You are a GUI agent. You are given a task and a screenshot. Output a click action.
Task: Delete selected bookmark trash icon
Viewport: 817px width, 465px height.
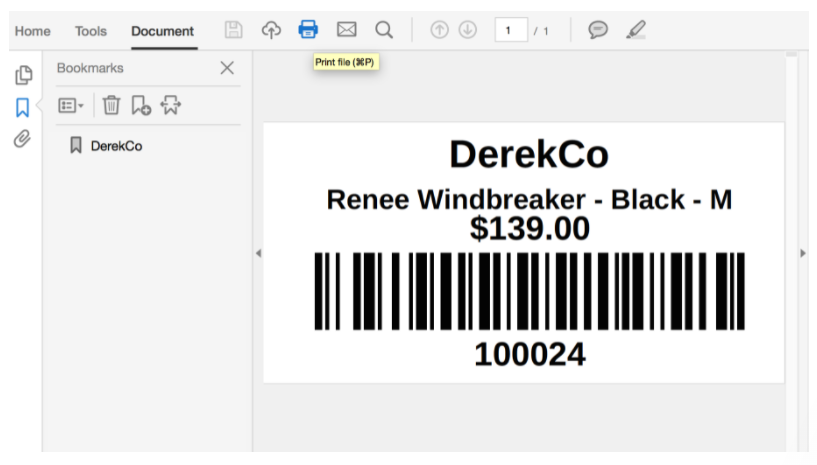(111, 105)
